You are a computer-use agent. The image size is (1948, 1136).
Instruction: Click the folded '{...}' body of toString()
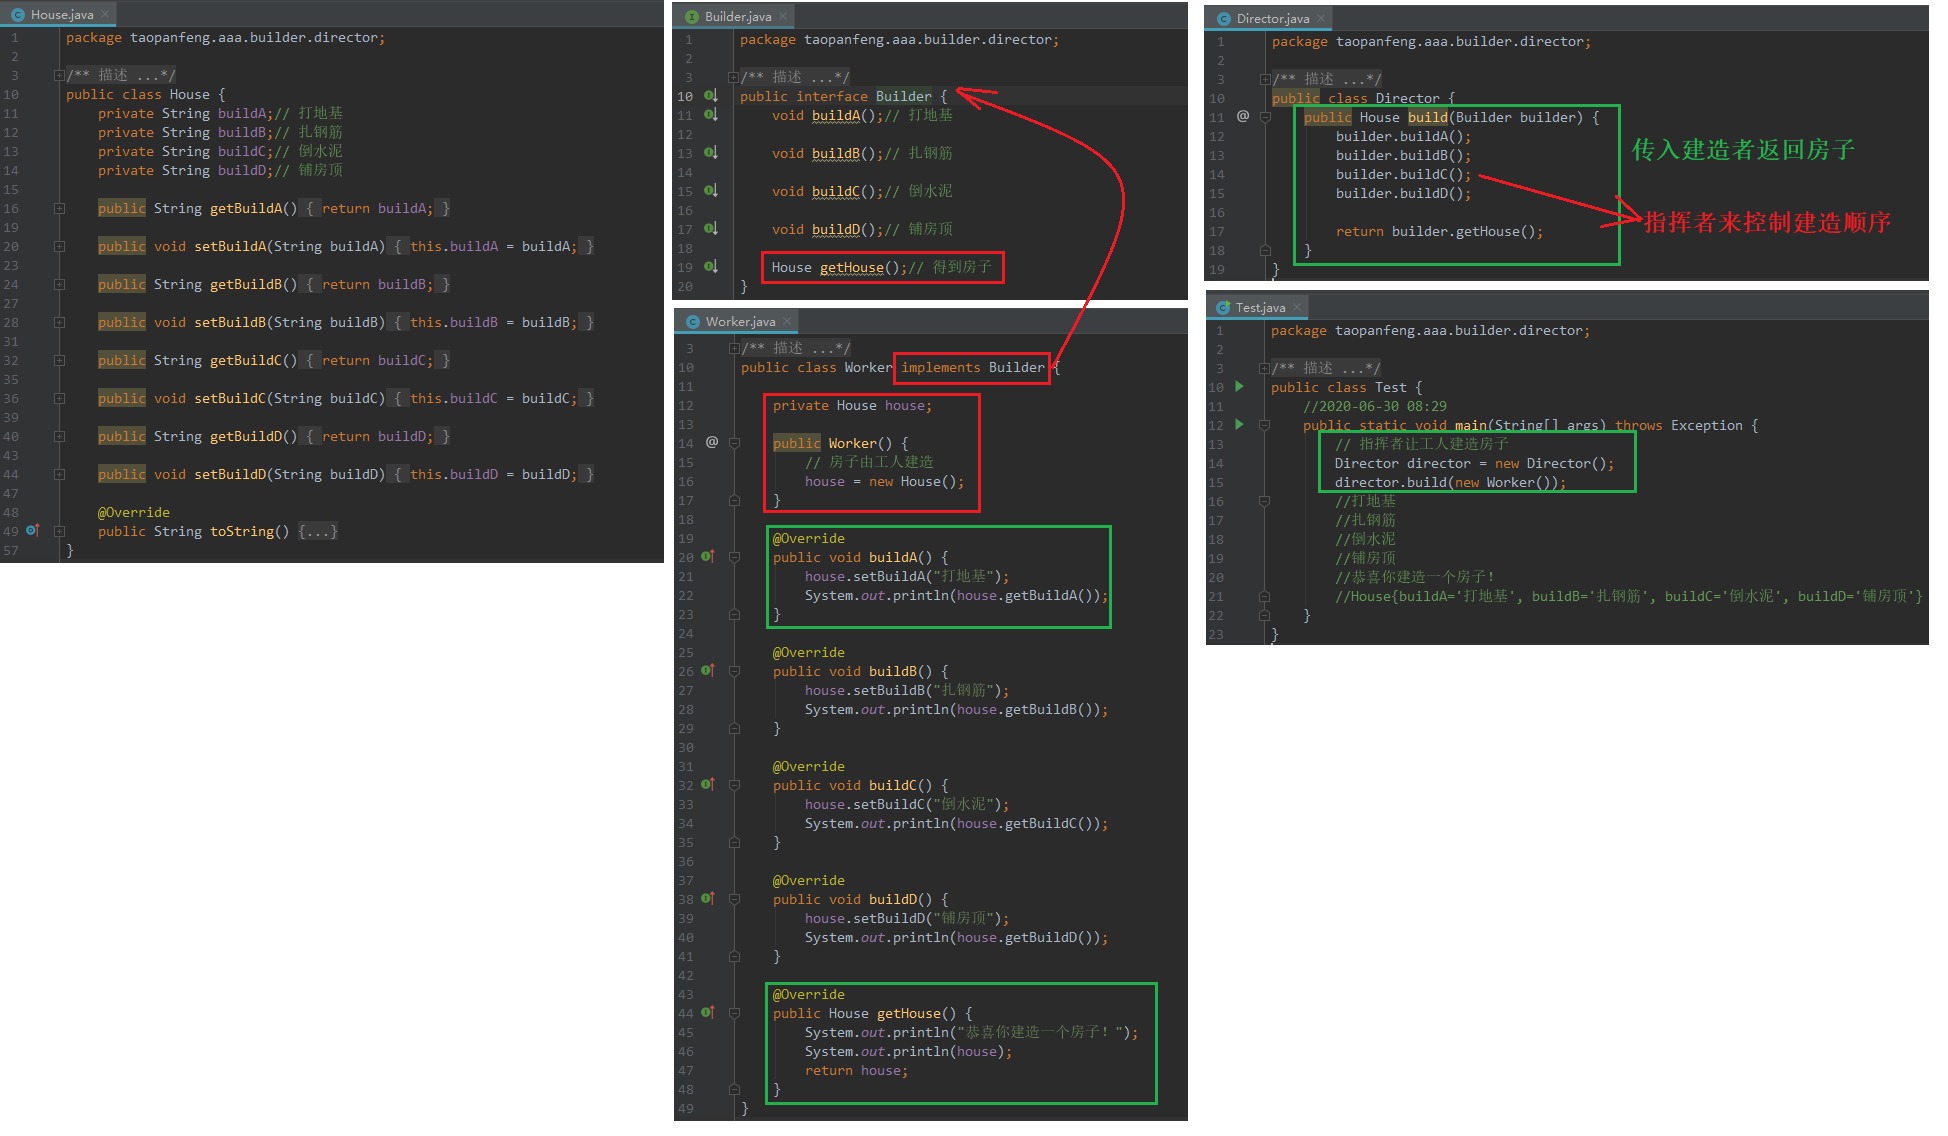click(x=318, y=531)
